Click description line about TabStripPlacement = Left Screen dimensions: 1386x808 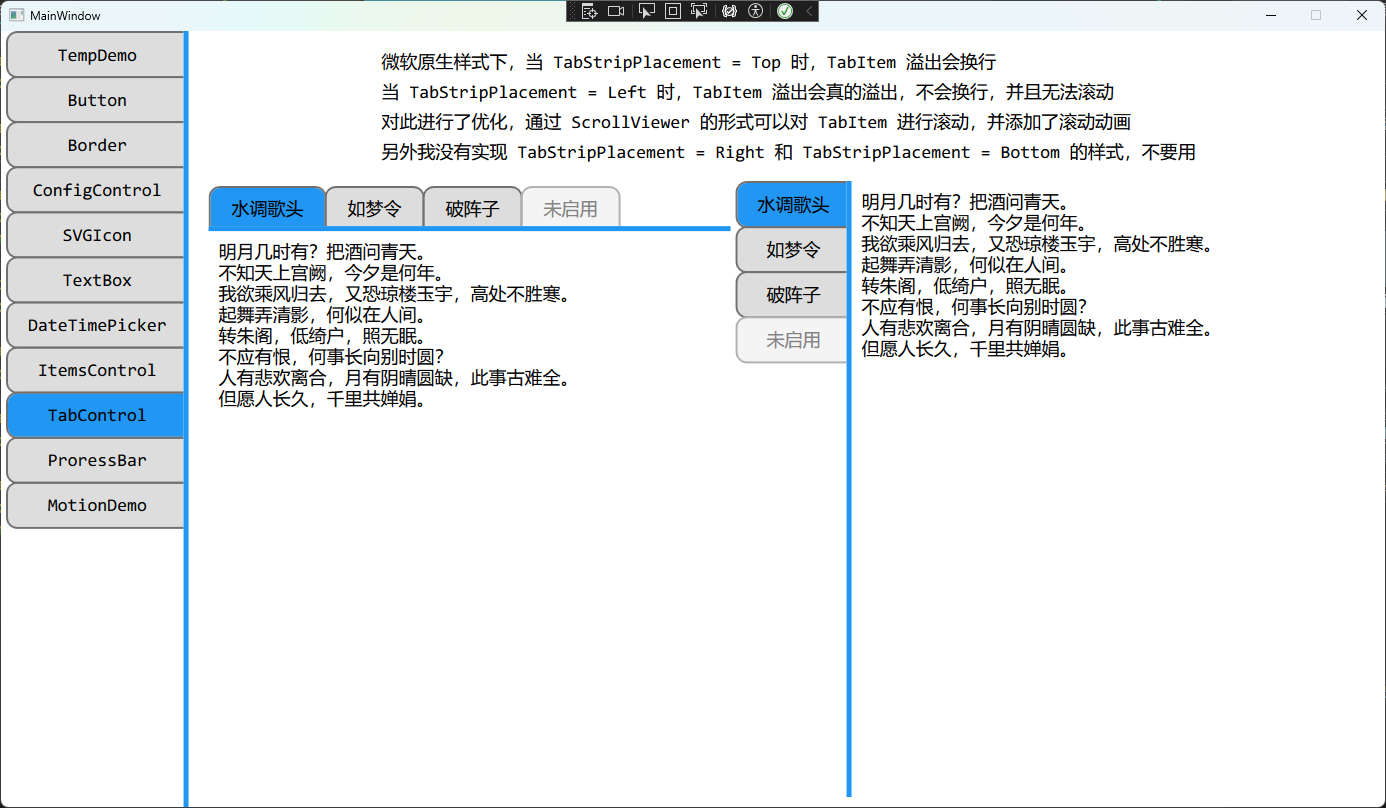(747, 92)
